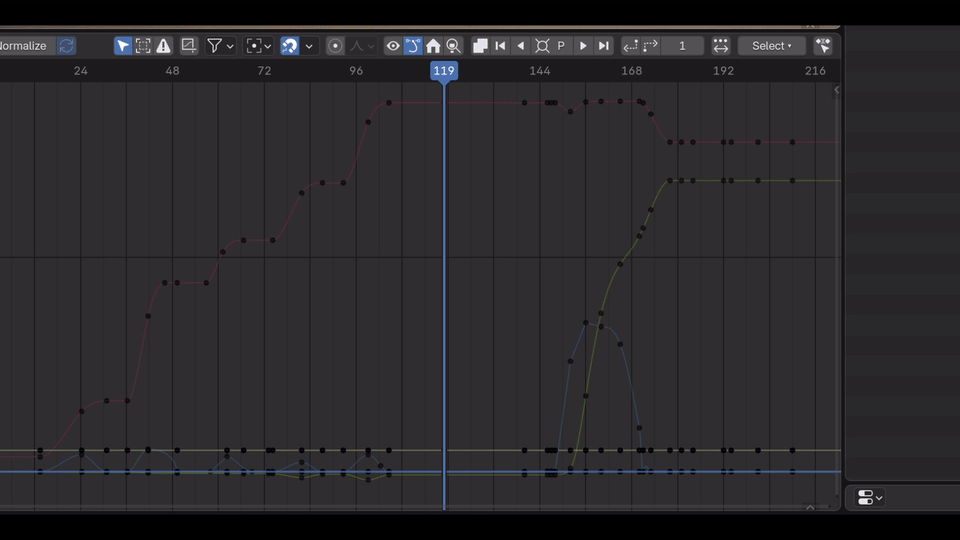Open the pivot point dropdown
The height and width of the screenshot is (540, 960).
tap(258, 46)
